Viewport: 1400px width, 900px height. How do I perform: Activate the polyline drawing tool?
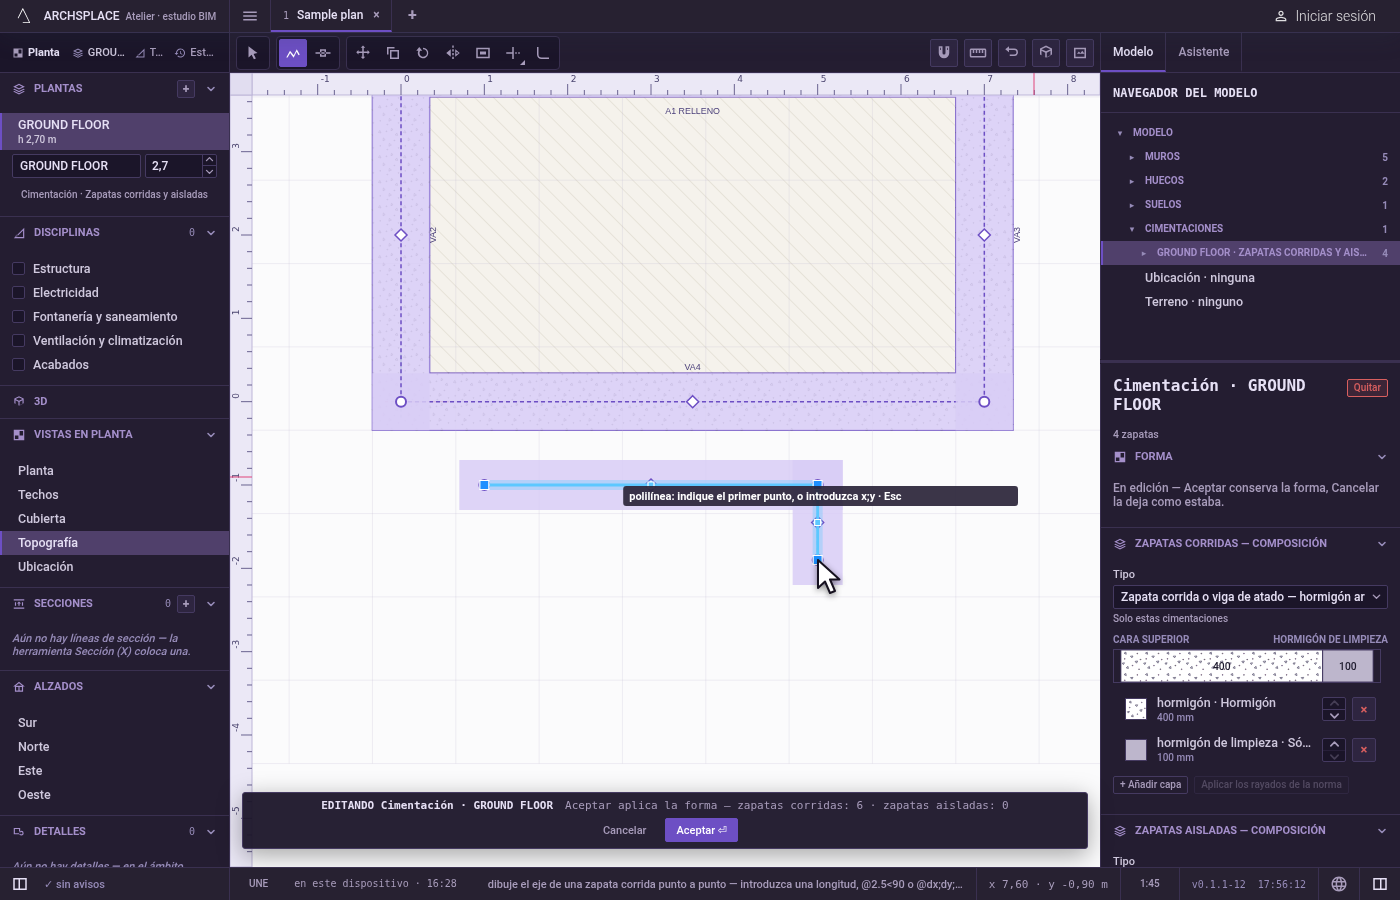(293, 53)
